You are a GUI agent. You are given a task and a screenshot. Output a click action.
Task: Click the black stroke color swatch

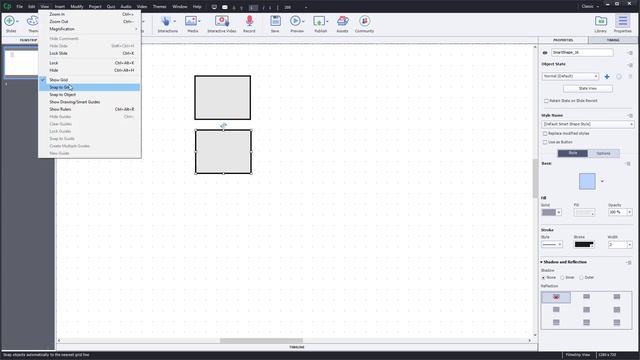584,244
